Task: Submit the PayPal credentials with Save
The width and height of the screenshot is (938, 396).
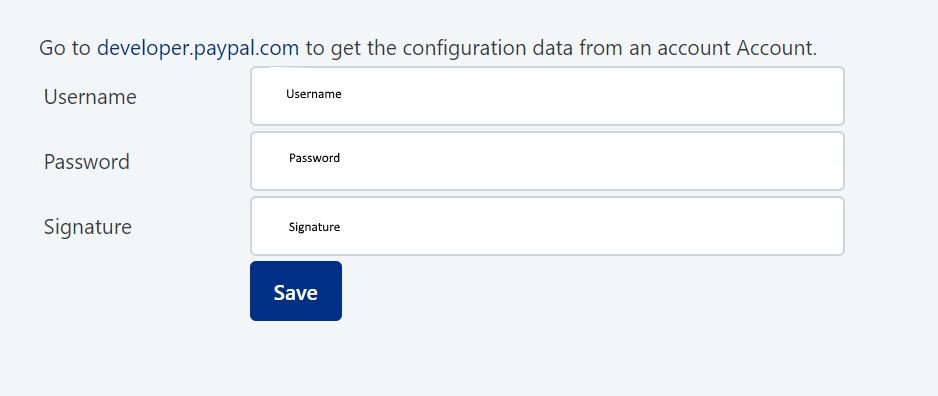Action: 296,291
